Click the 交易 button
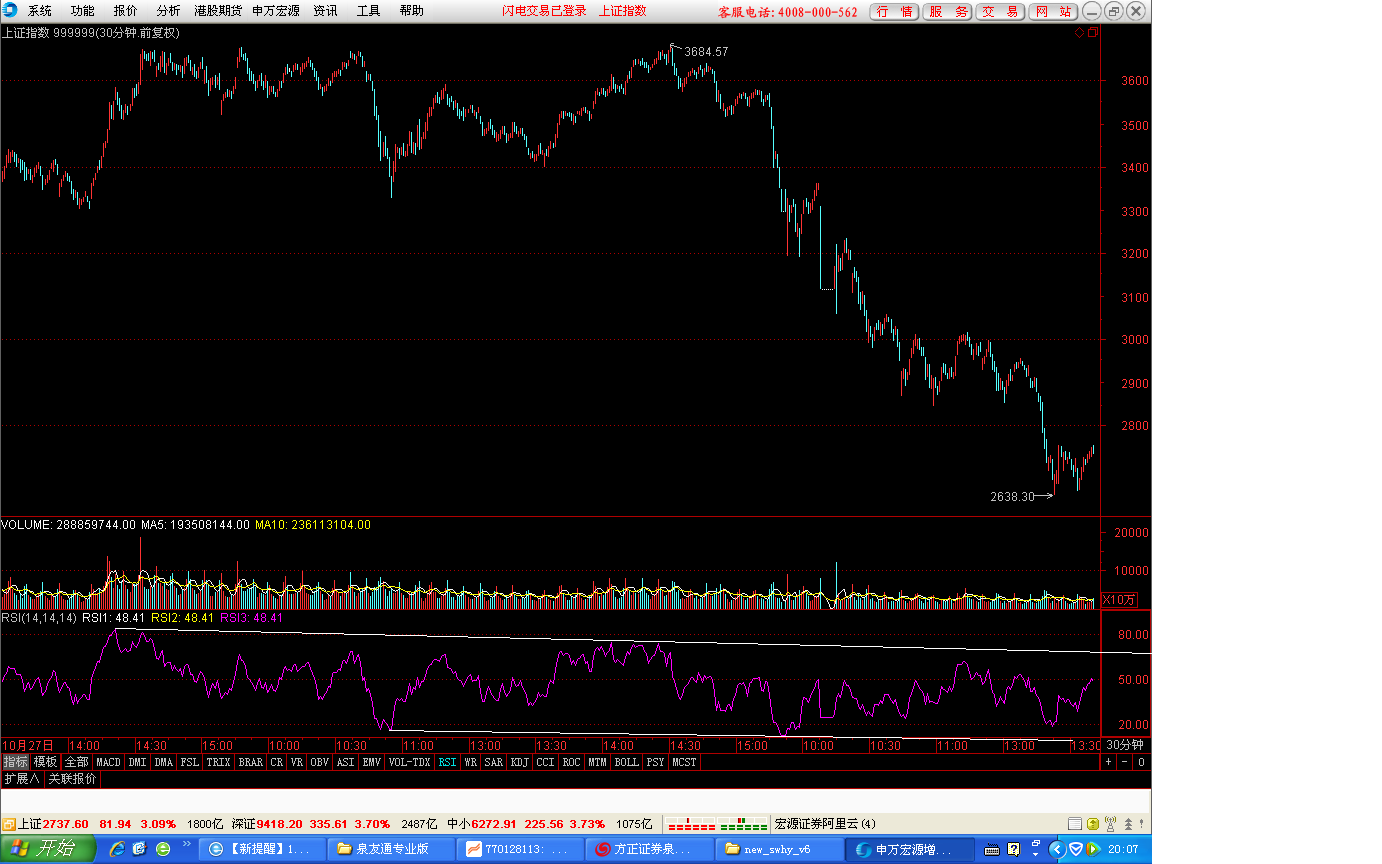 click(x=1000, y=12)
